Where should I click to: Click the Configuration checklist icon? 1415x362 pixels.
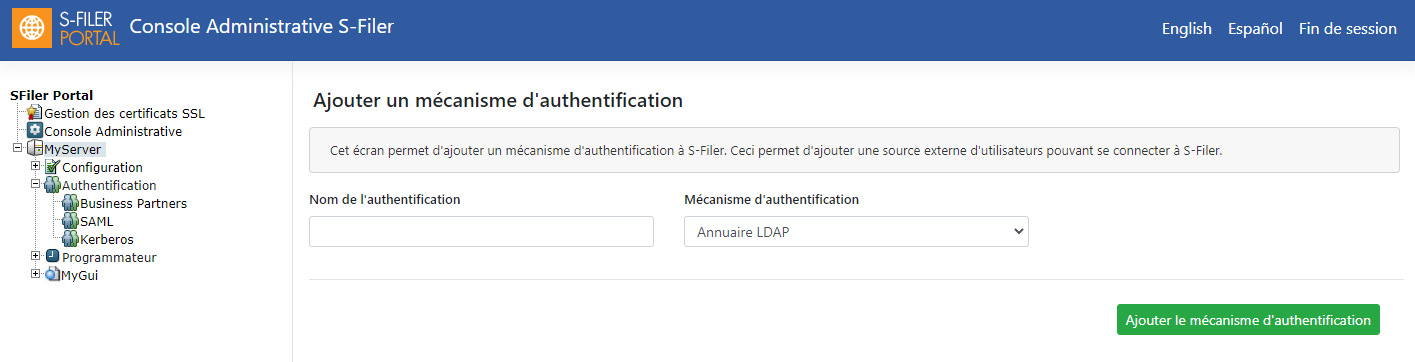(53, 167)
